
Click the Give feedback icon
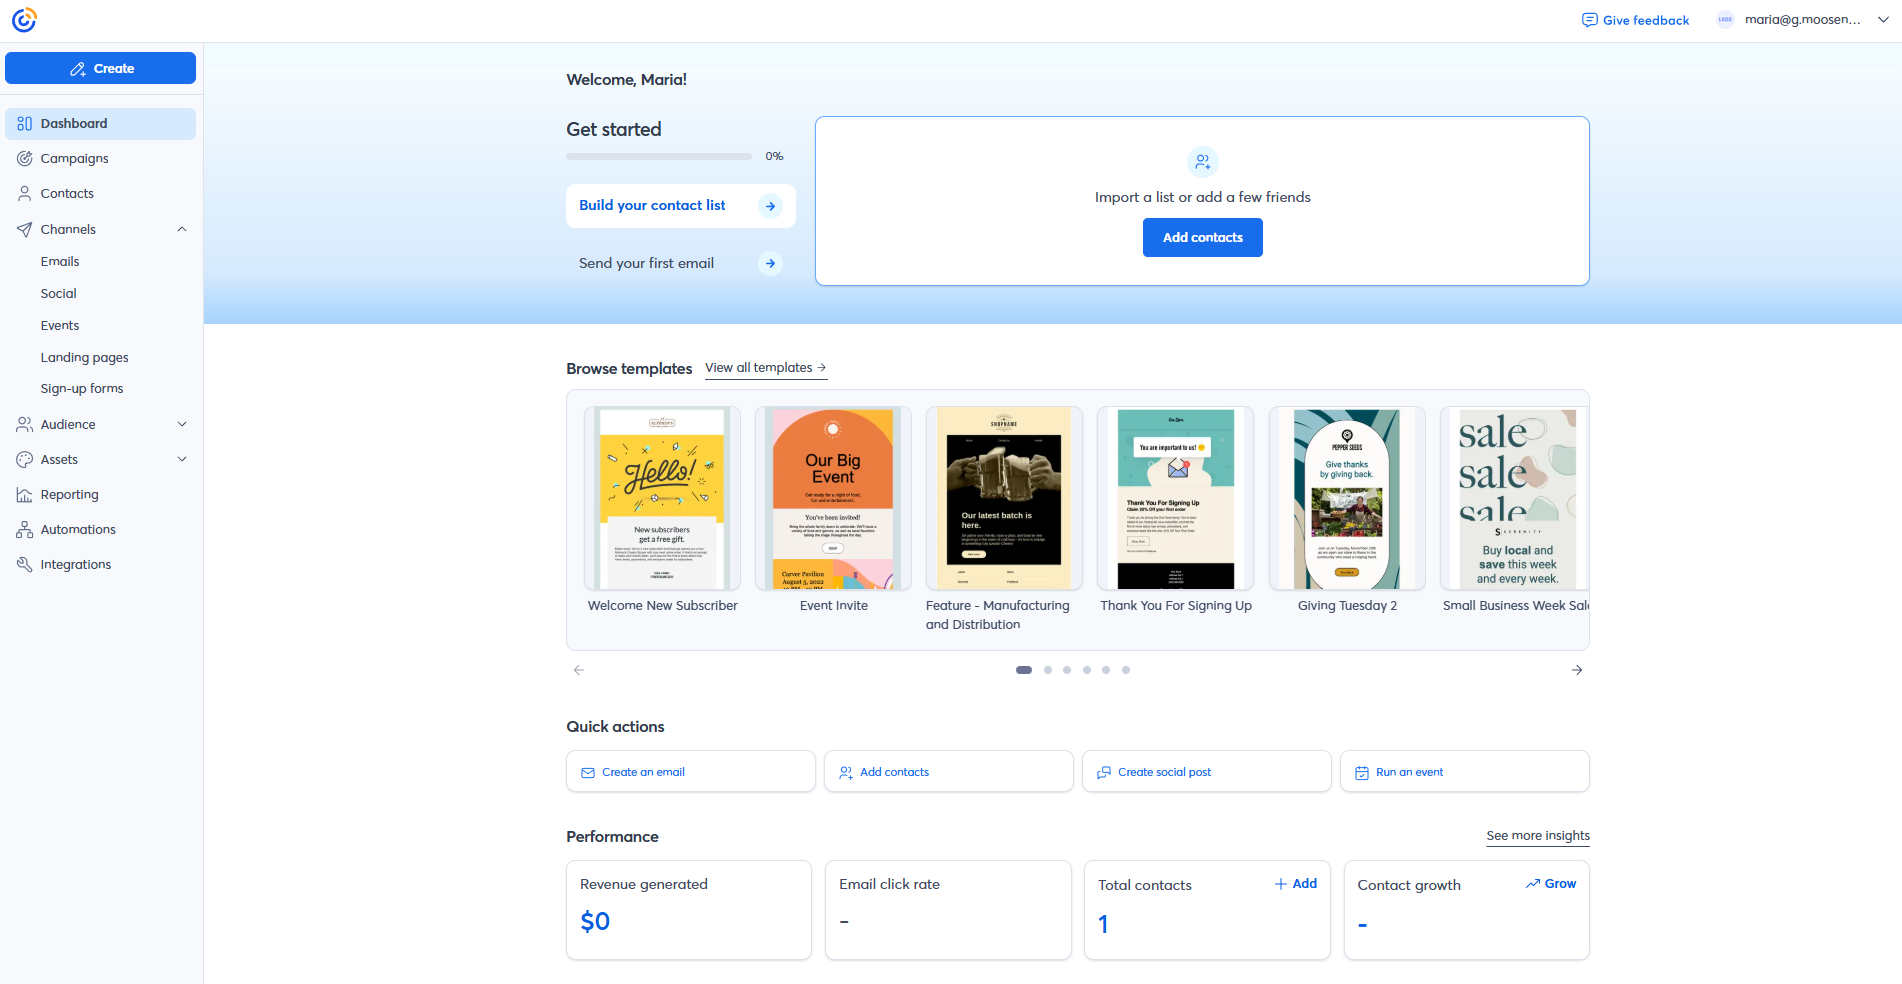pyautogui.click(x=1588, y=19)
